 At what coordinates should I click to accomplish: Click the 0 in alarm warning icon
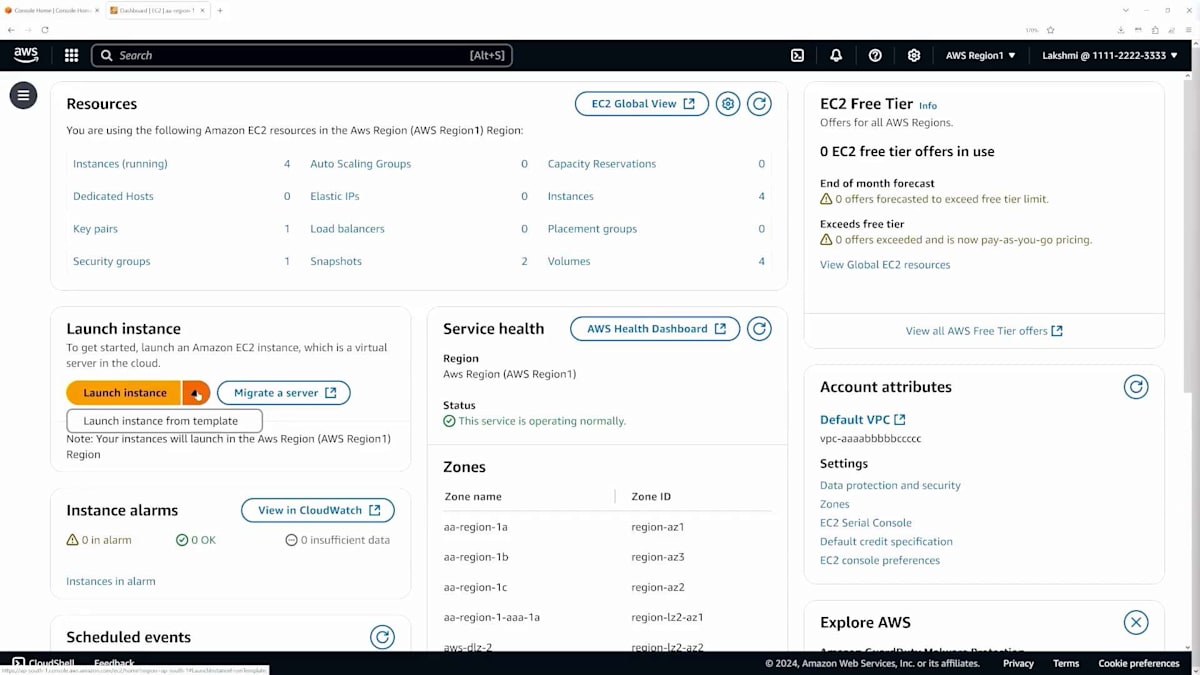(72, 540)
